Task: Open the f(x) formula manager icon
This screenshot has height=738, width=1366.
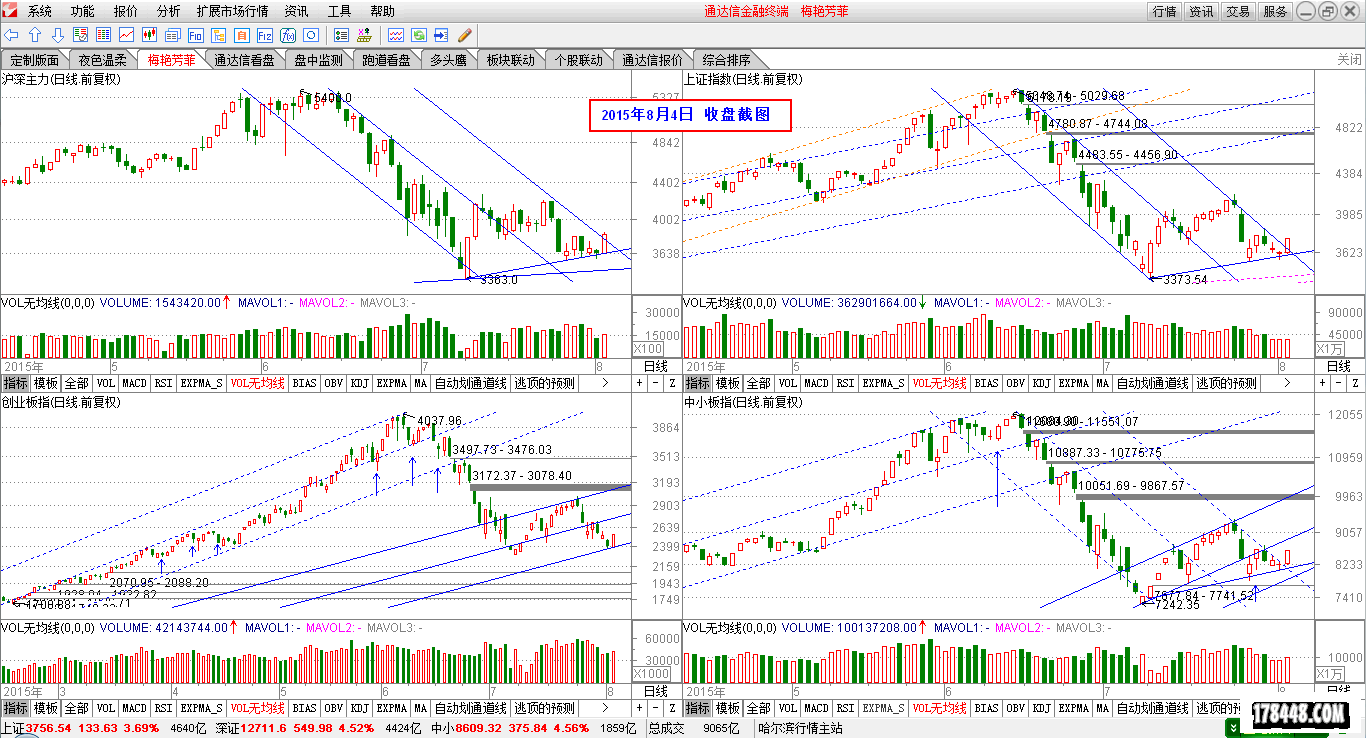Action: (288, 35)
